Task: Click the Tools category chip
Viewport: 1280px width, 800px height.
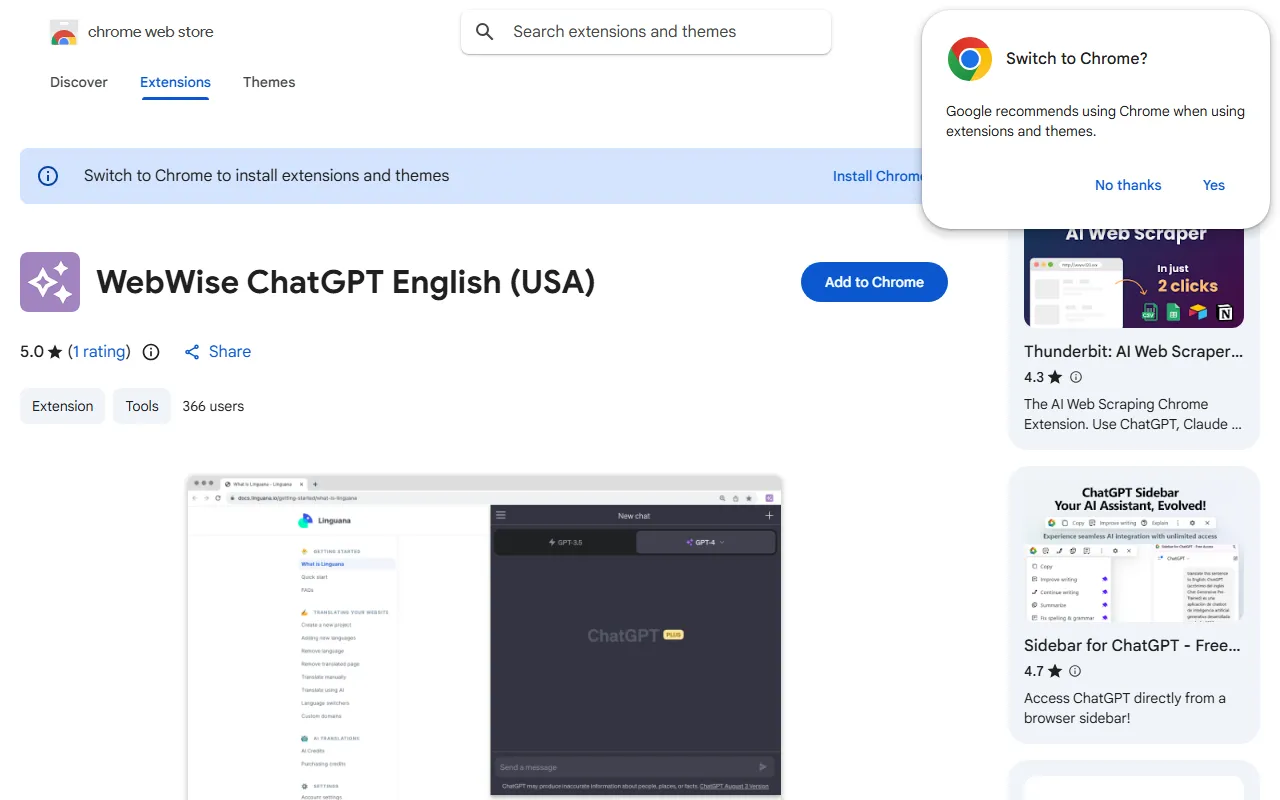Action: pos(142,406)
